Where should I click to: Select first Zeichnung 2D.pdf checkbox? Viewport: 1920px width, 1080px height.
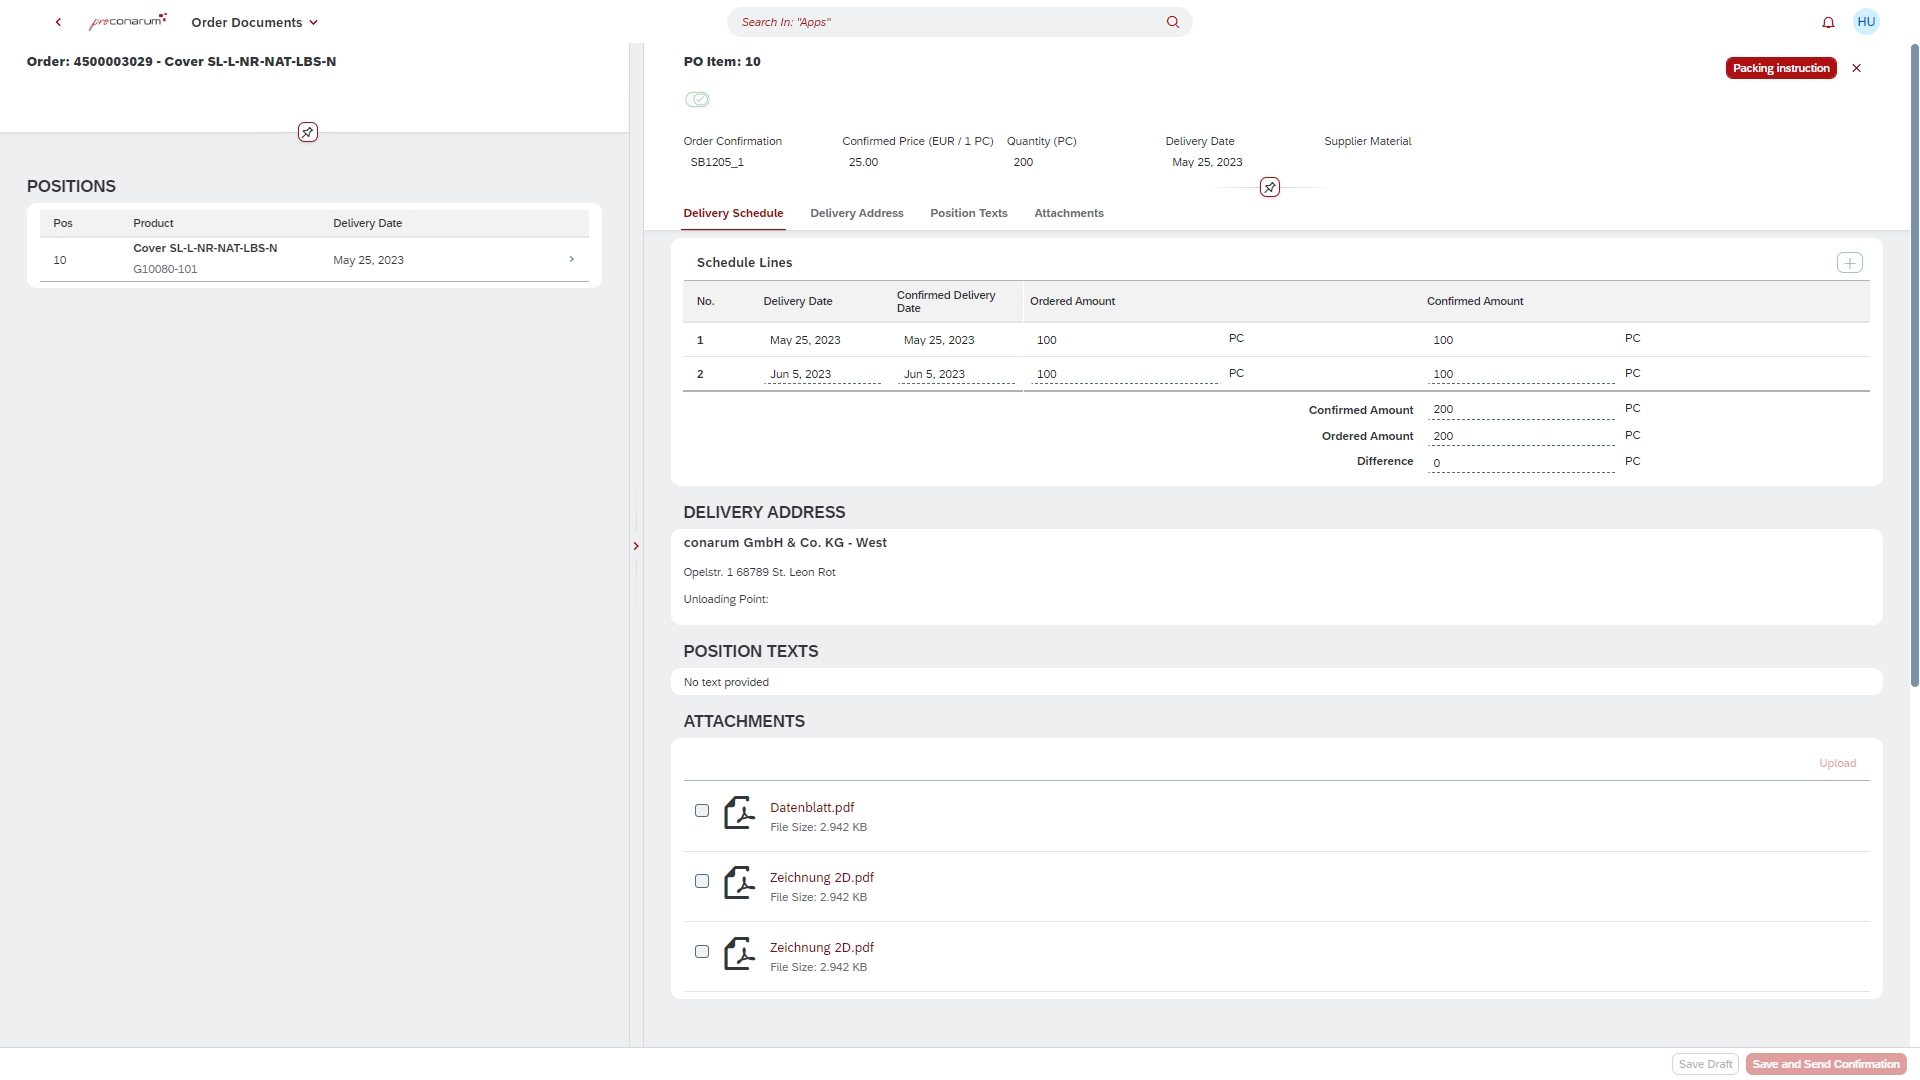click(702, 881)
